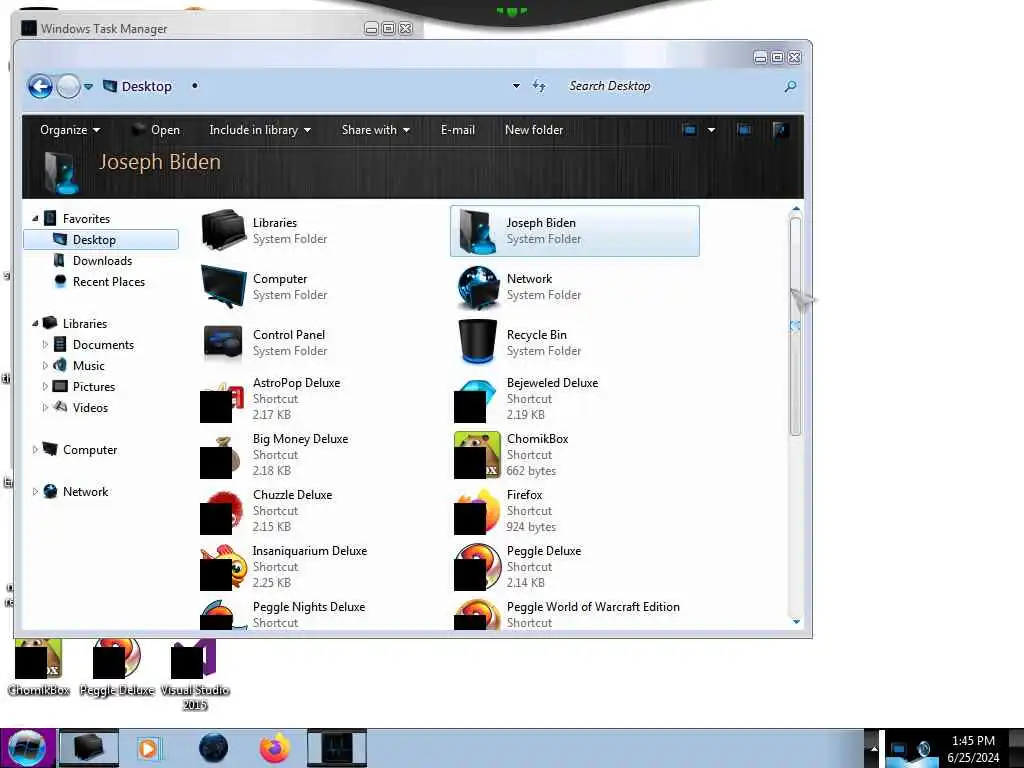1024x768 pixels.
Task: Select the Bejeweled Deluxe shortcut icon
Action: point(477,400)
